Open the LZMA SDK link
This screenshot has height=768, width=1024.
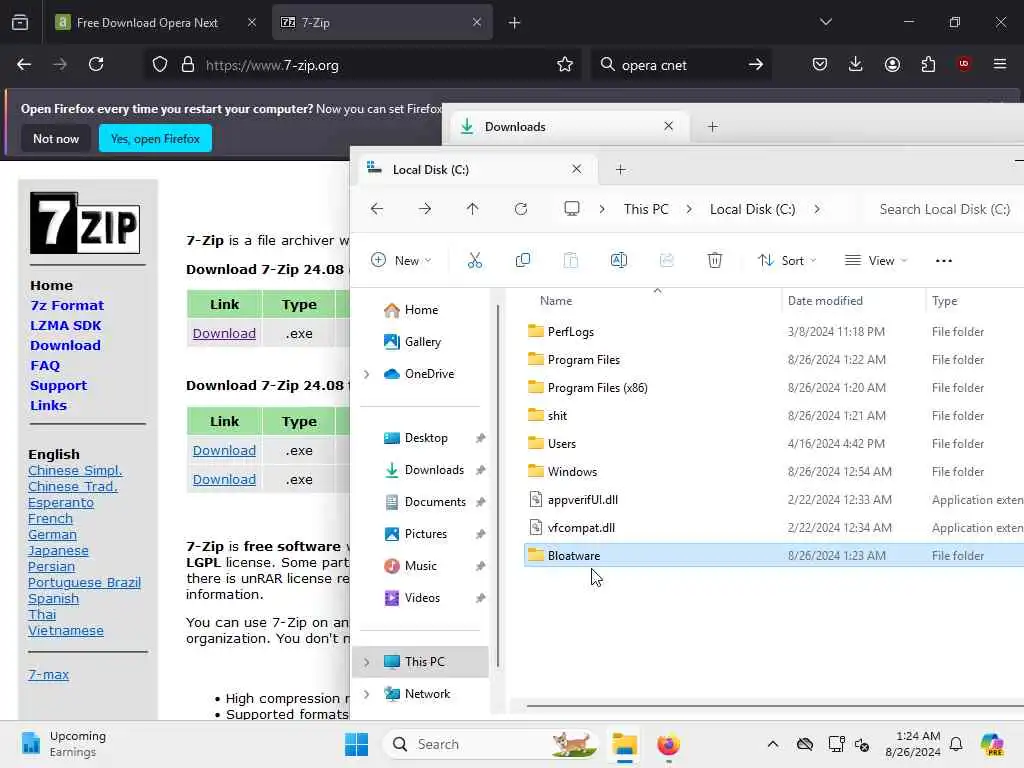(65, 325)
